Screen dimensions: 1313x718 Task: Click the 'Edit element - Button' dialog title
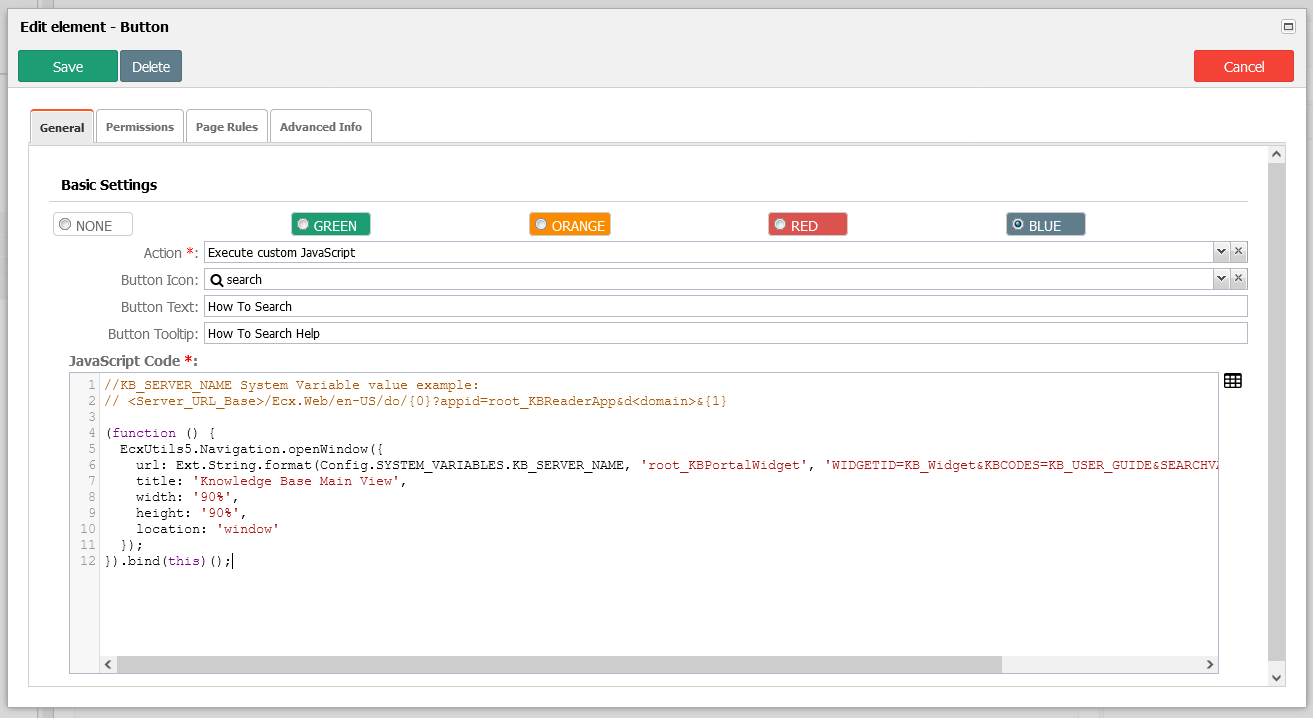[95, 27]
